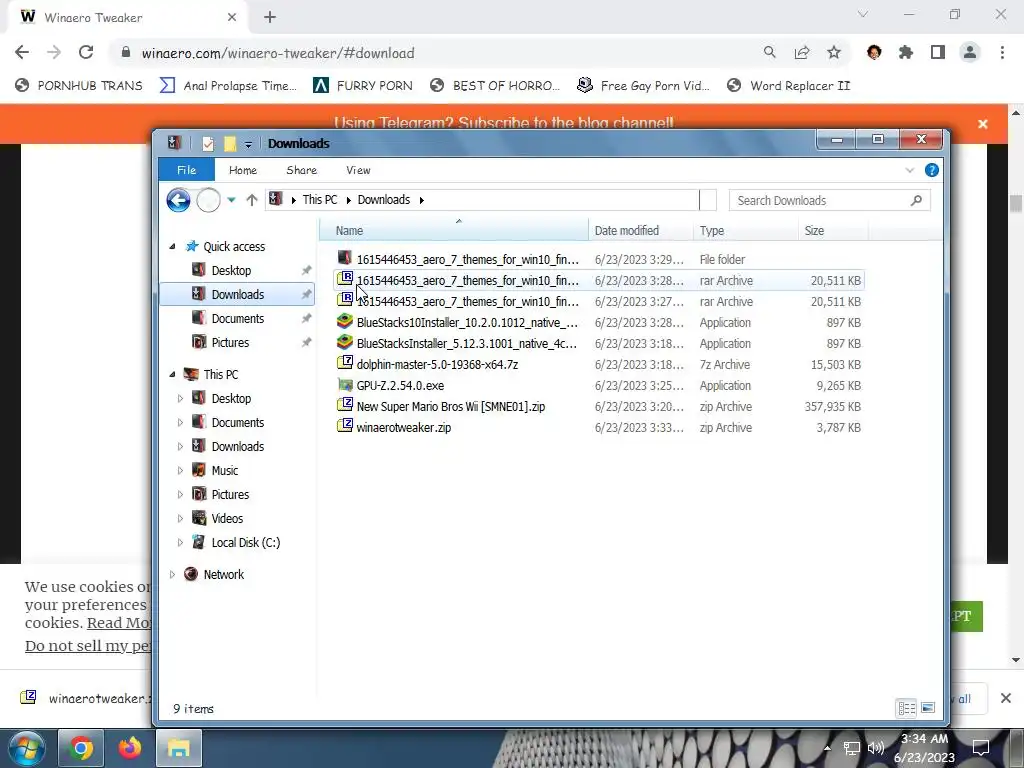Viewport: 1024px width, 768px height.
Task: Collapse the This PC tree node
Action: [172, 375]
